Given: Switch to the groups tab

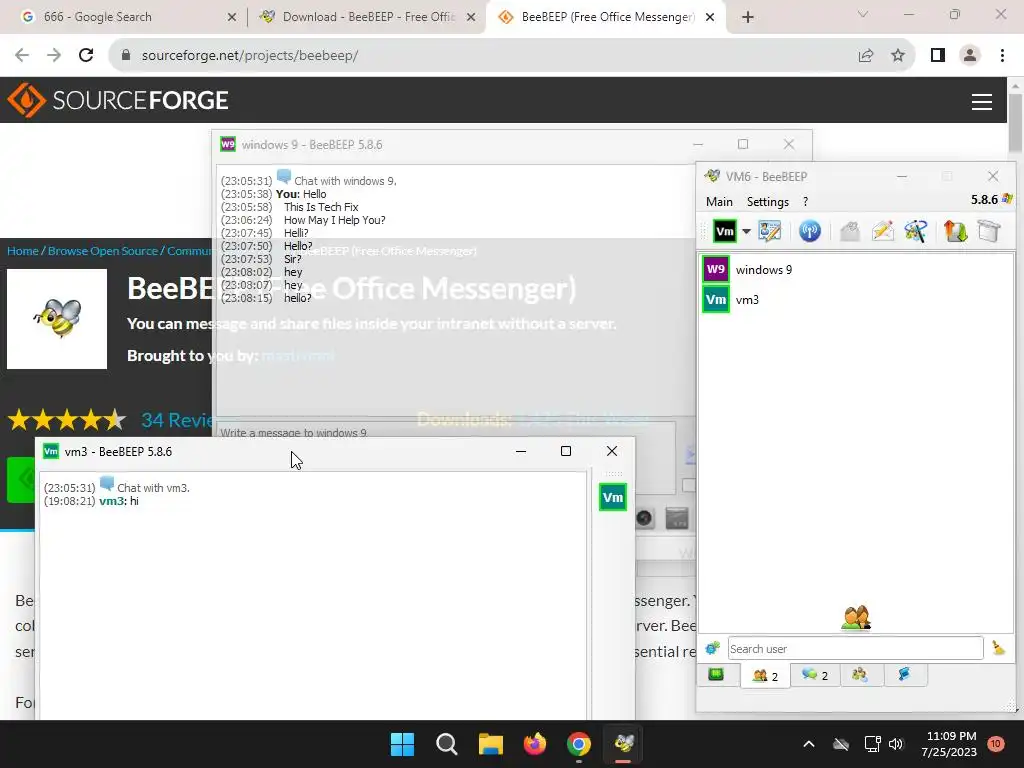Looking at the screenshot, I should pos(859,675).
